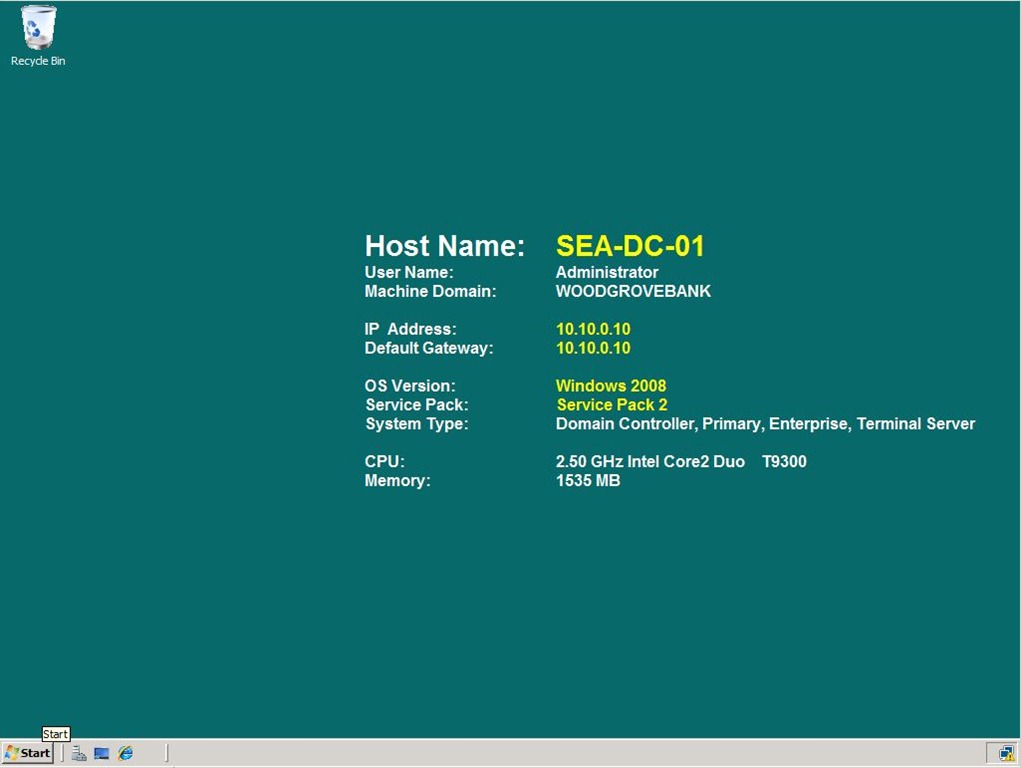The image size is (1021, 768).
Task: Click the 'WOODGROVEBANK' domain value
Action: [633, 291]
